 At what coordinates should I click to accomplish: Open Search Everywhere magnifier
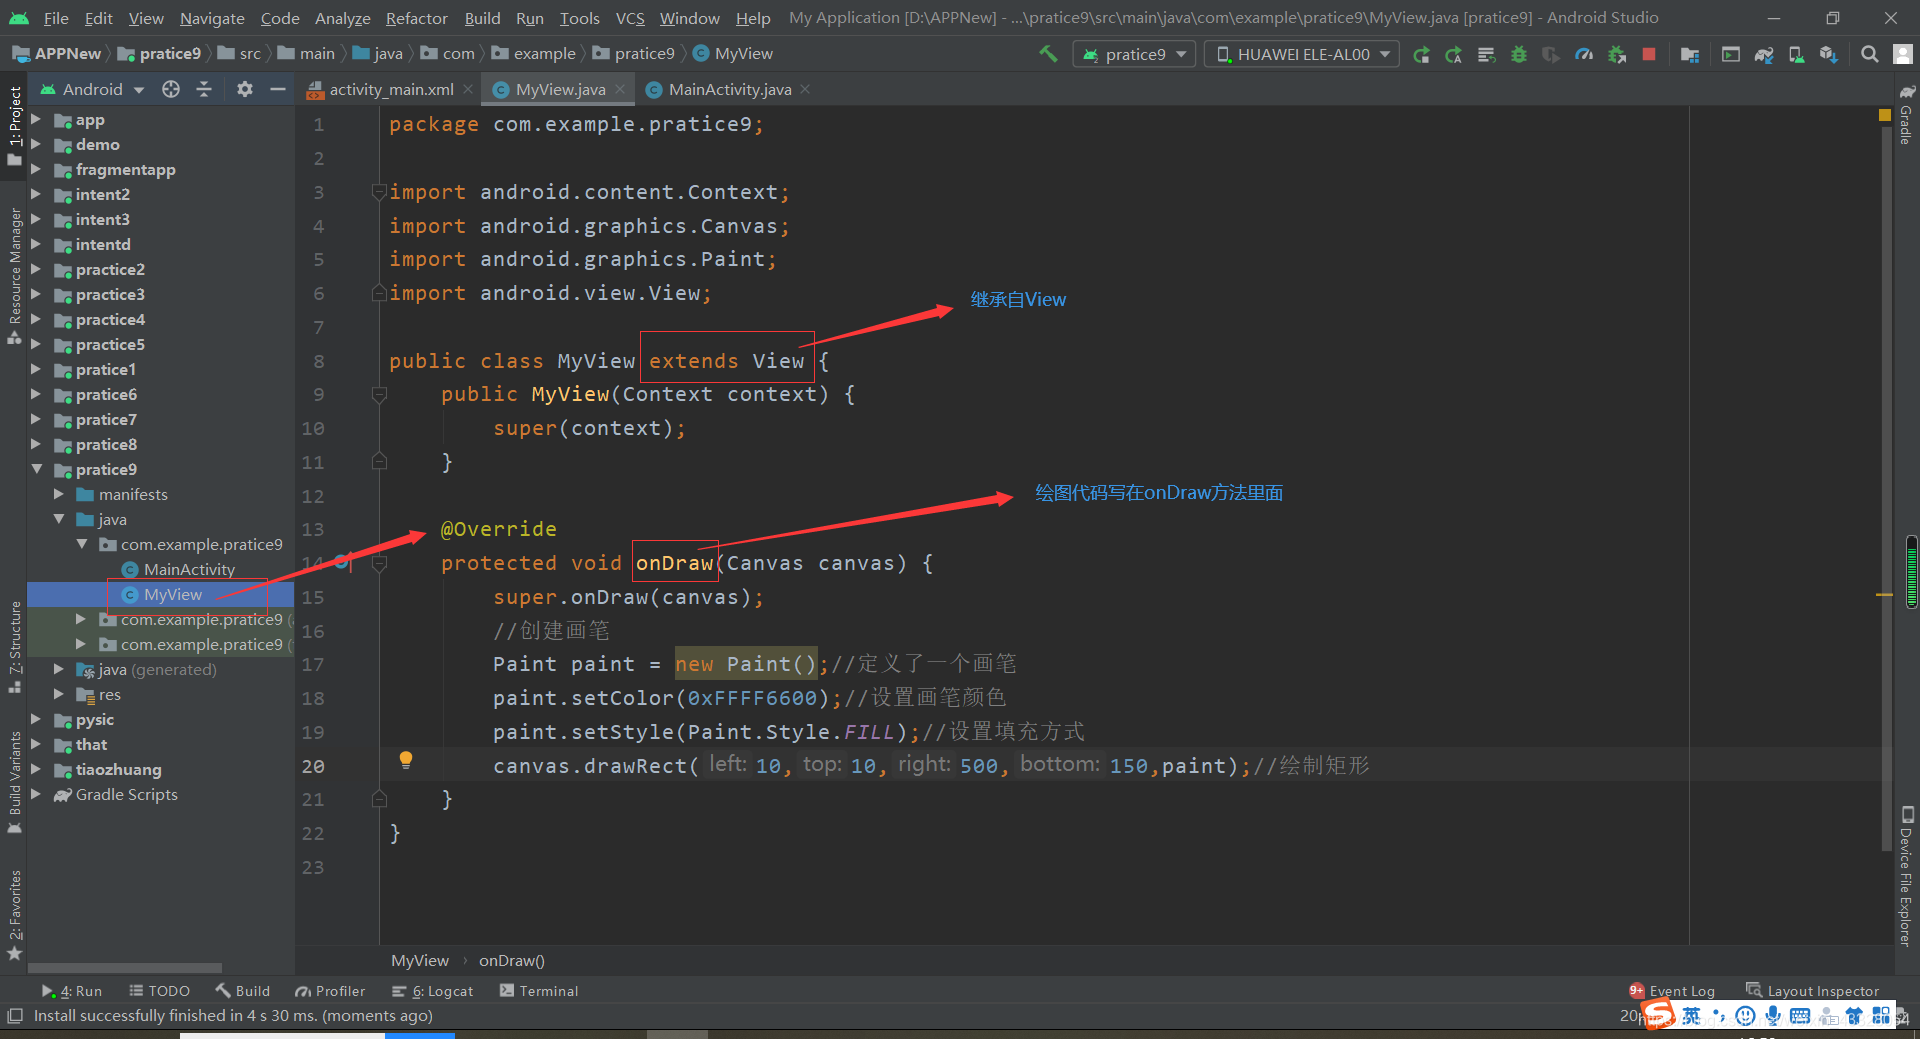tap(1869, 54)
